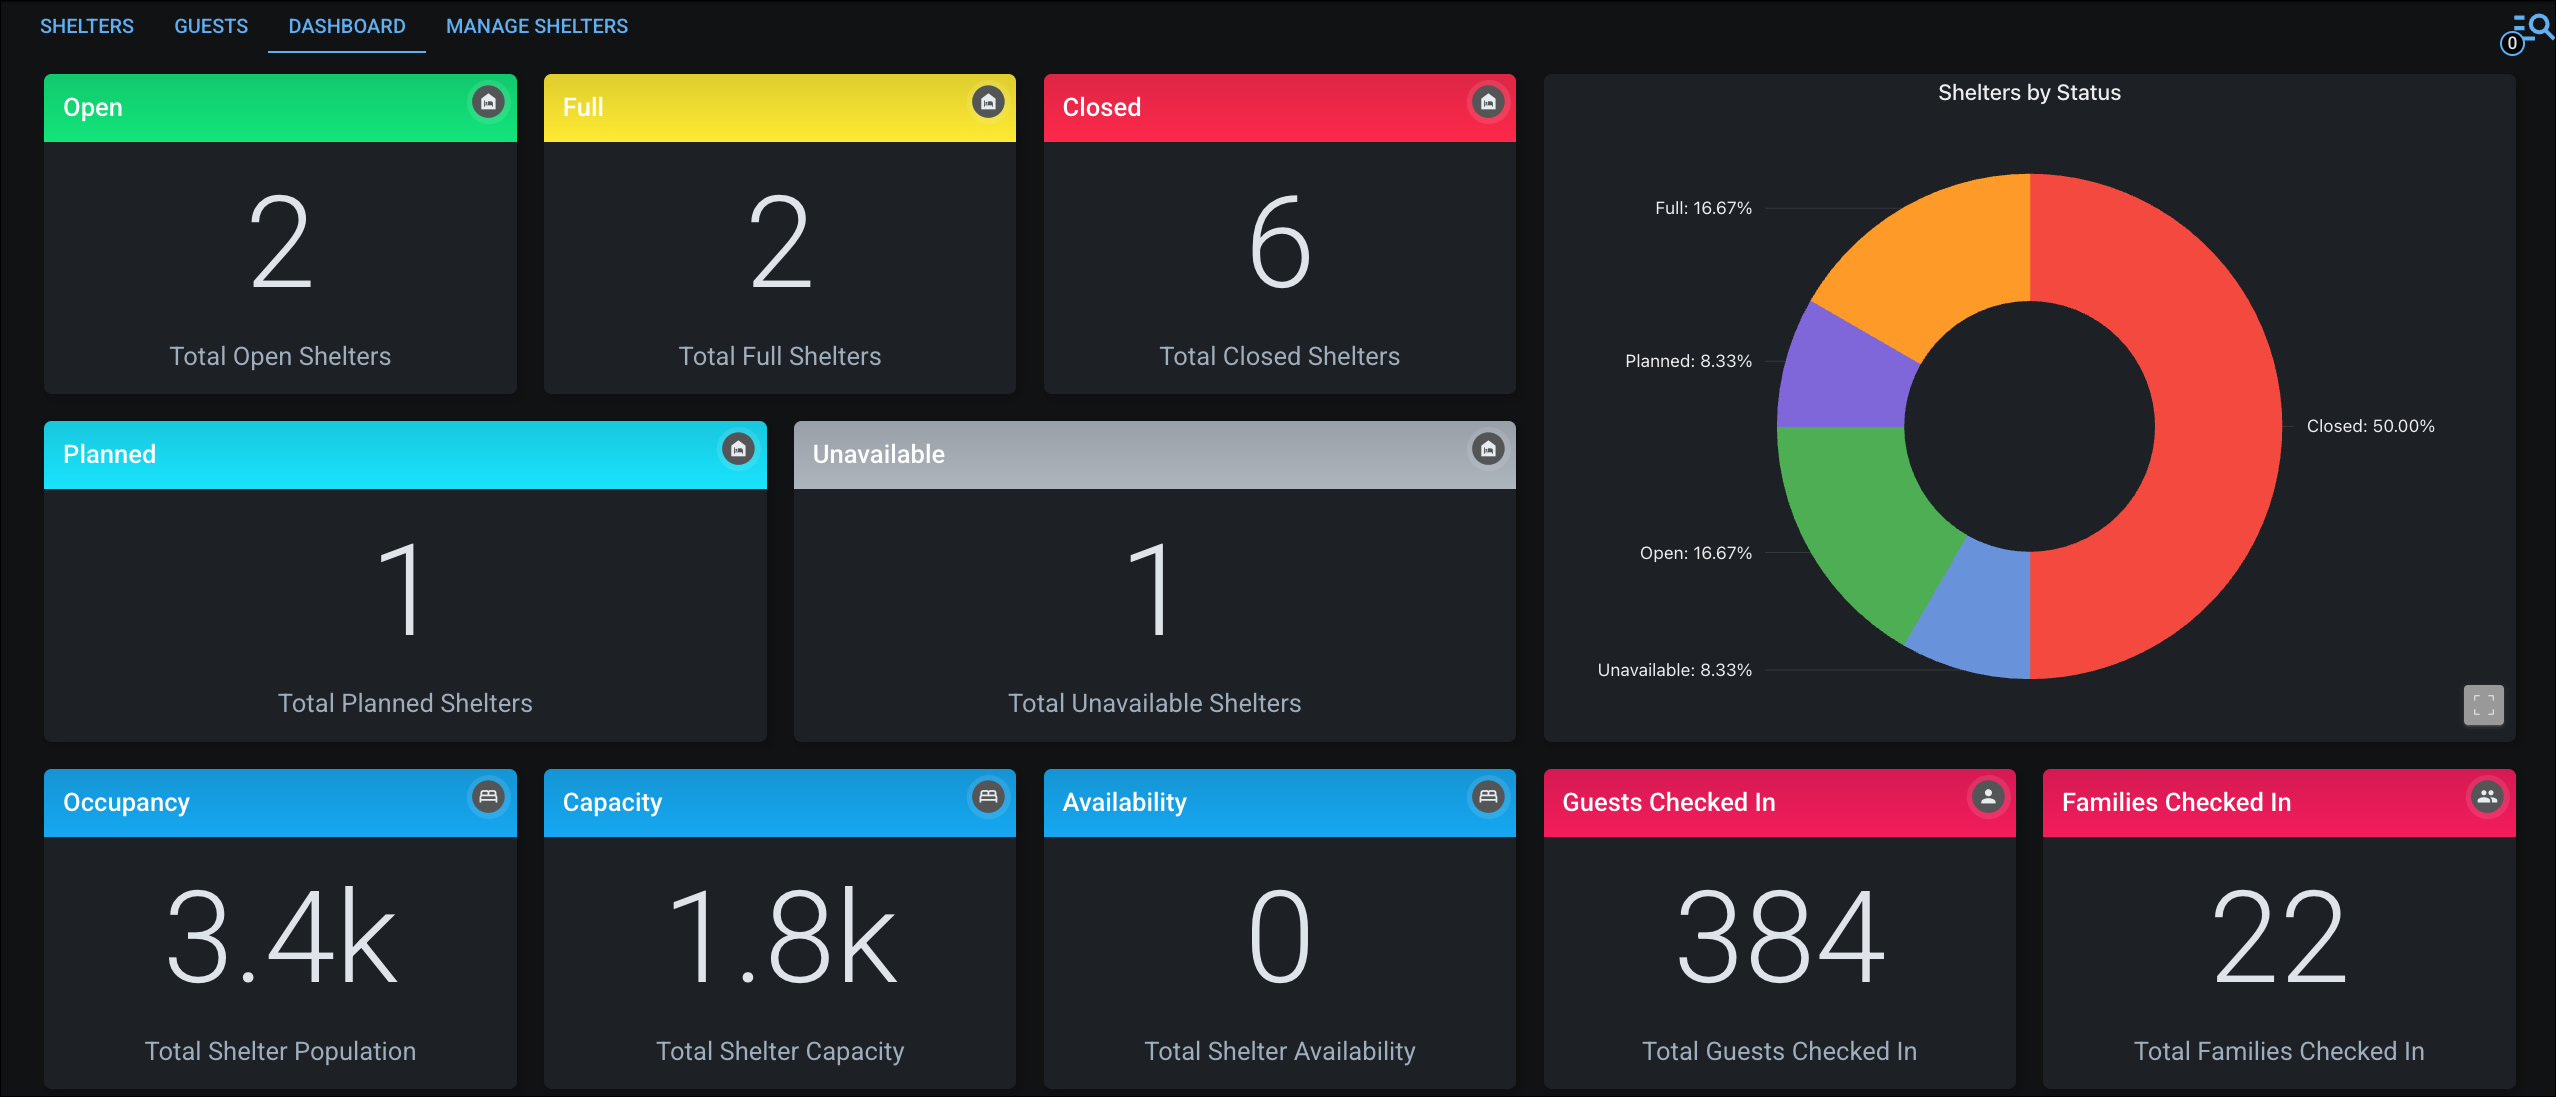This screenshot has height=1097, width=2556.
Task: Open the Shelters tab
Action: [87, 26]
